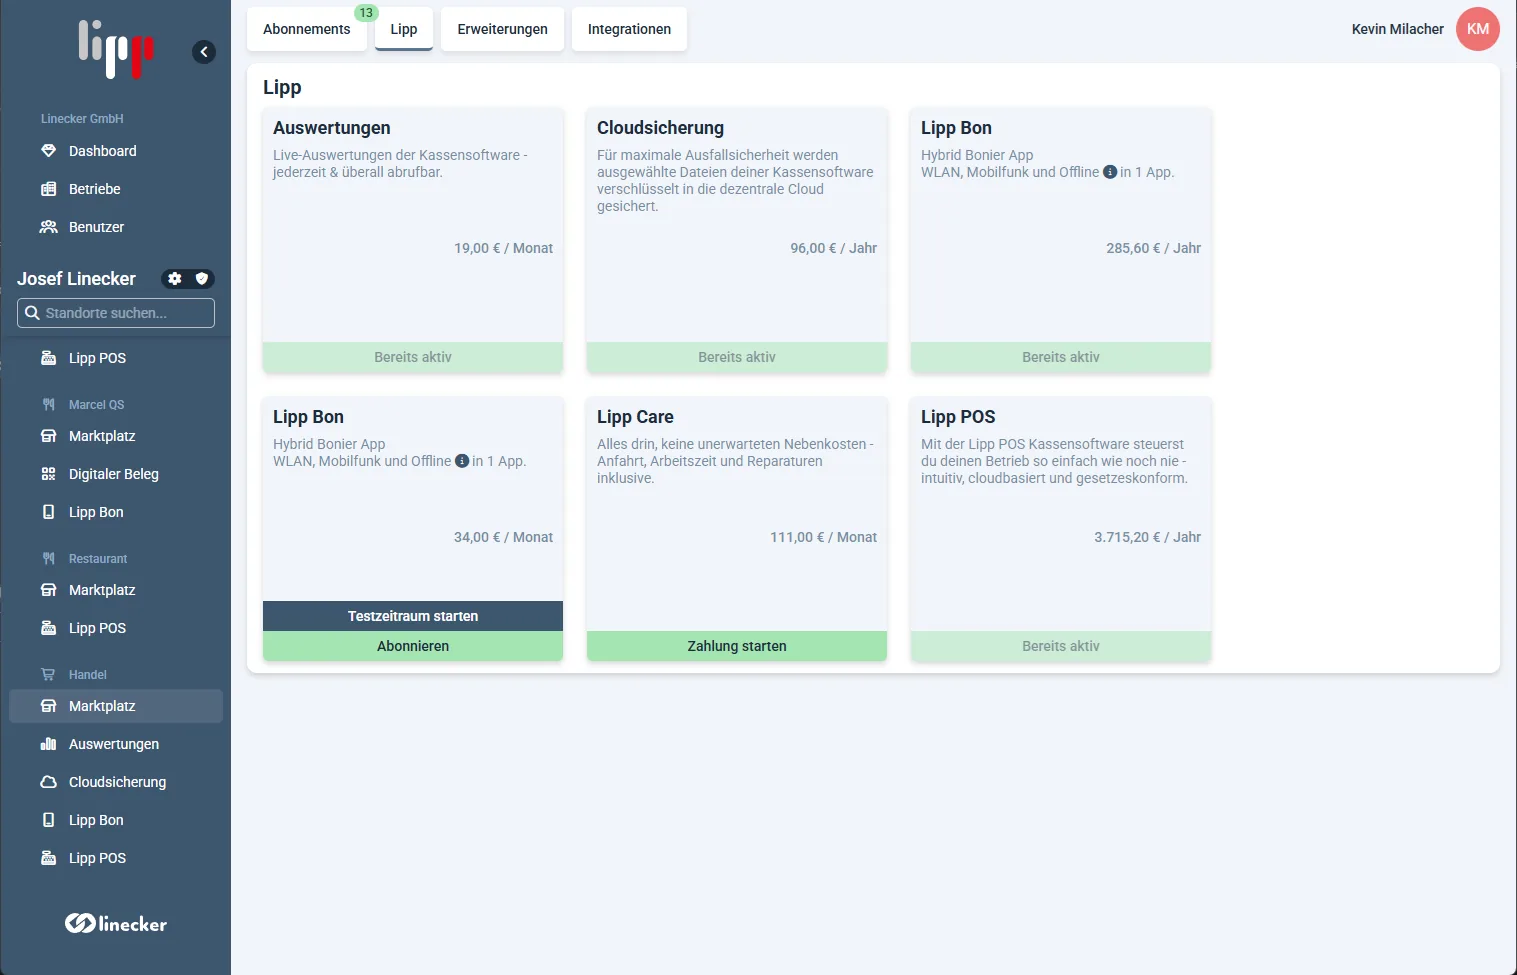
Task: Click Bereits aktiv on the 285,60 € Lipp Bon card
Action: [1061, 357]
